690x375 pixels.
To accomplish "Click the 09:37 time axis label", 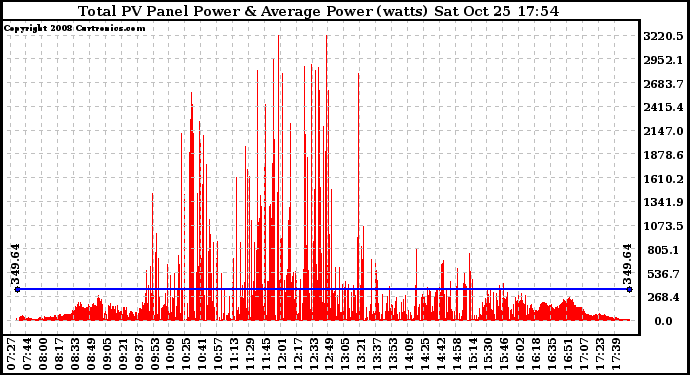I will click(x=139, y=354).
